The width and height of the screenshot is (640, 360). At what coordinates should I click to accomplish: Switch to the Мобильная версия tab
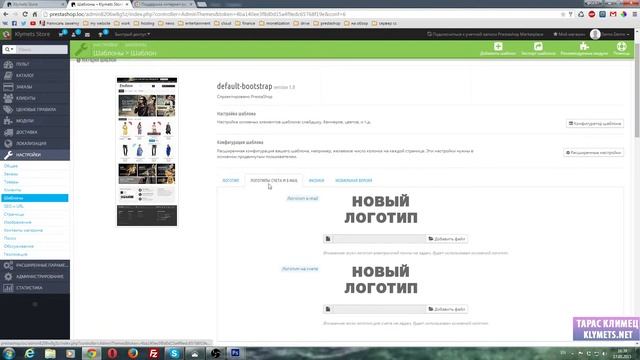pos(353,180)
